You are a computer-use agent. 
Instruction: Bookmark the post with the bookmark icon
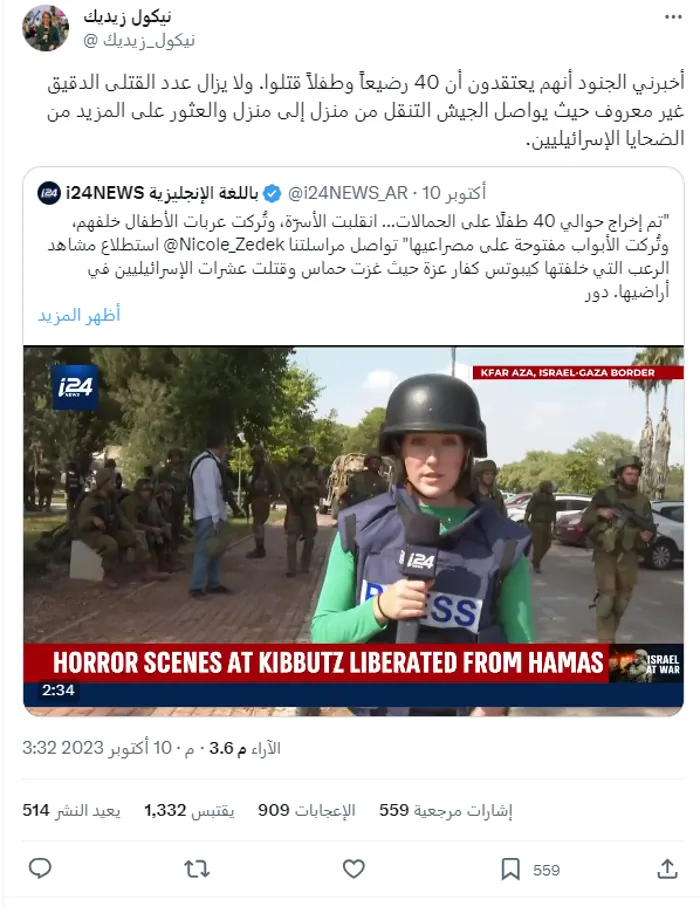[510, 869]
